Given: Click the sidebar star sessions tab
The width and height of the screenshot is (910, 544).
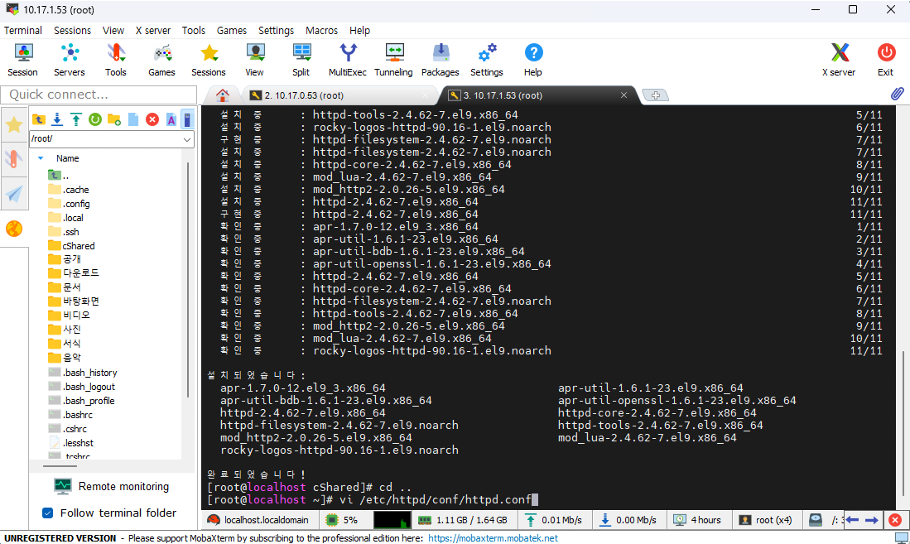Looking at the screenshot, I should tap(14, 124).
